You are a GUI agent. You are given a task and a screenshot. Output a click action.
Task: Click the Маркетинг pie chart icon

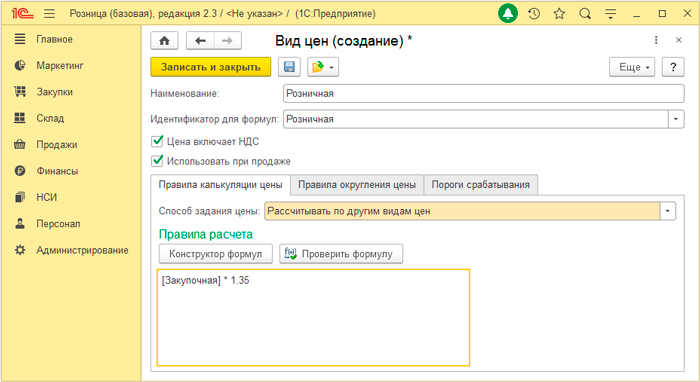[x=20, y=65]
